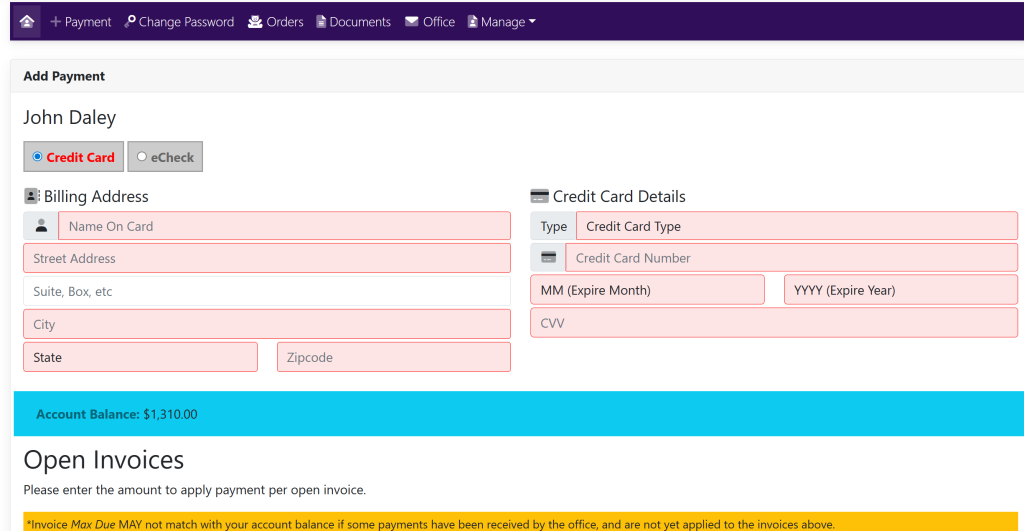Click the plus icon beside Payment
Viewport: 1024px width, 531px height.
click(x=56, y=22)
